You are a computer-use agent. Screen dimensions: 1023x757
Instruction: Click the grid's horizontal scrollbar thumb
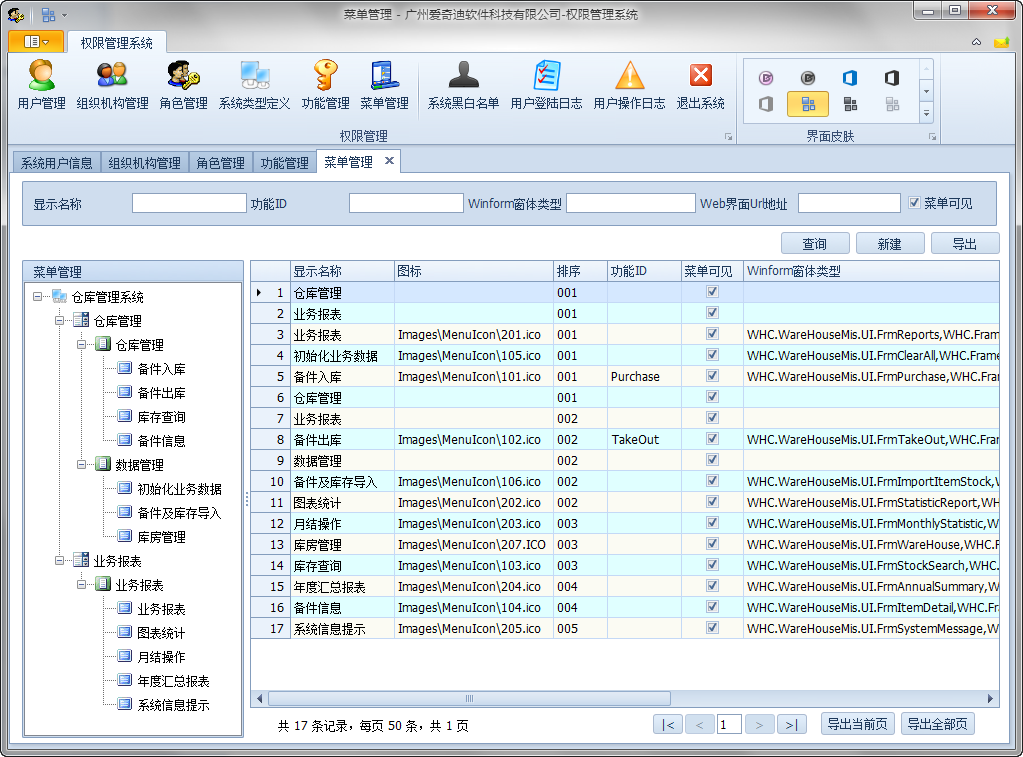coord(468,699)
